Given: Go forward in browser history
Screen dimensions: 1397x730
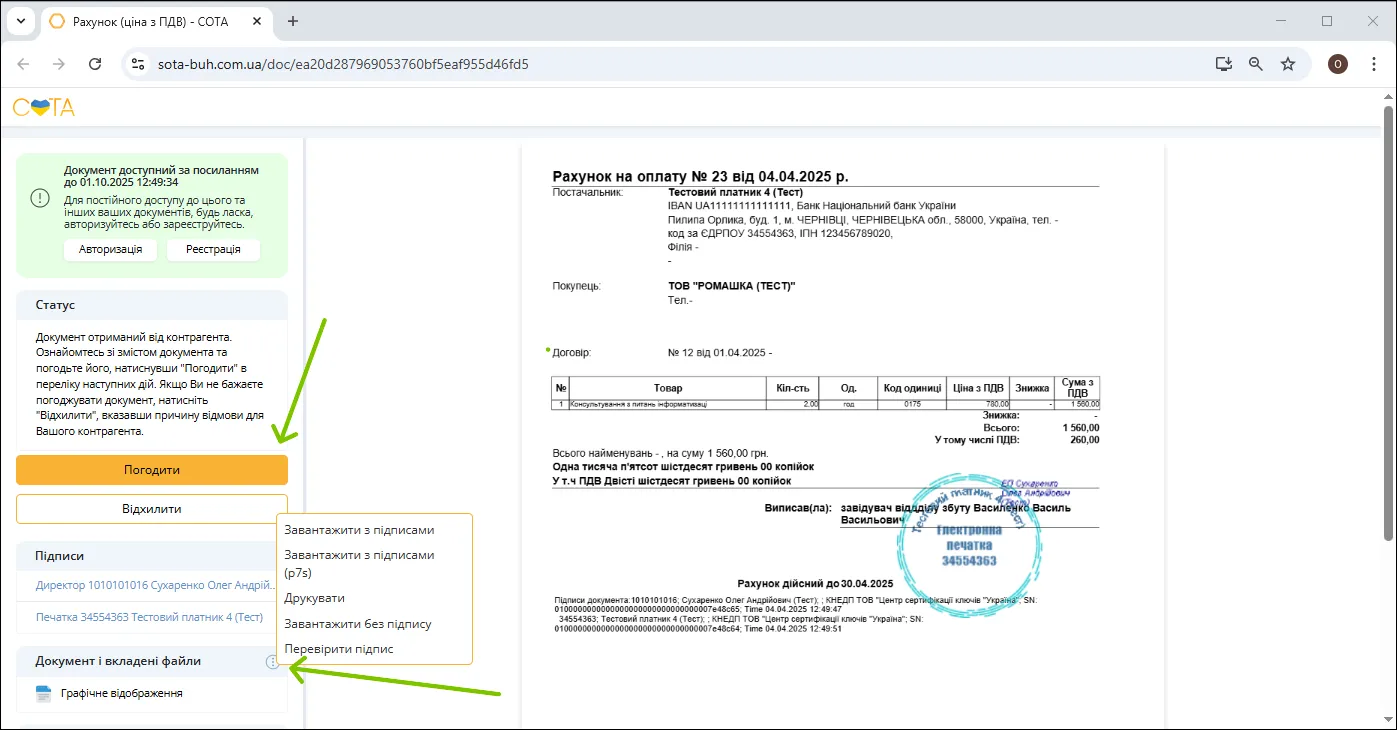Looking at the screenshot, I should tap(59, 64).
